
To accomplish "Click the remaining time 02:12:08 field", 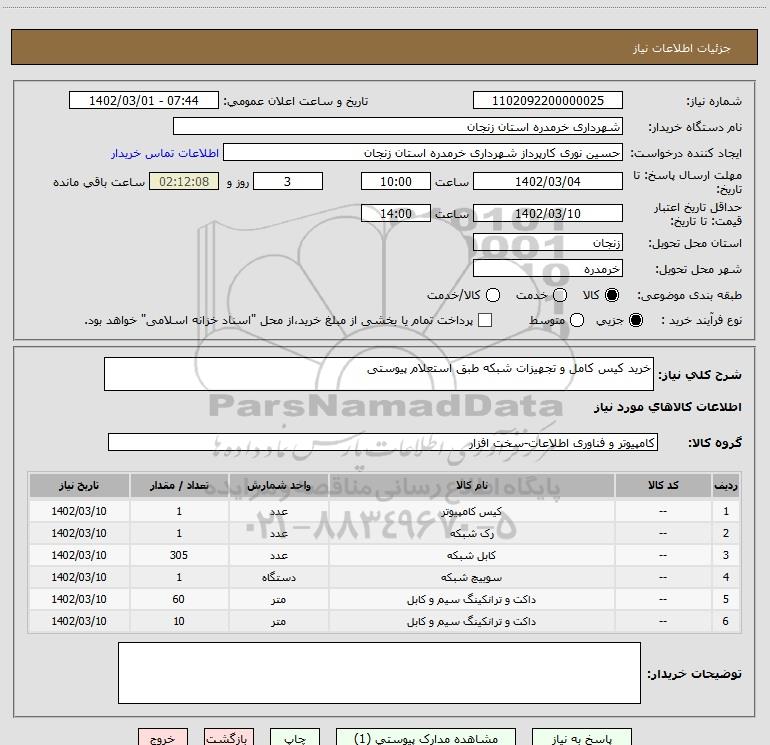I will pyautogui.click(x=184, y=181).
